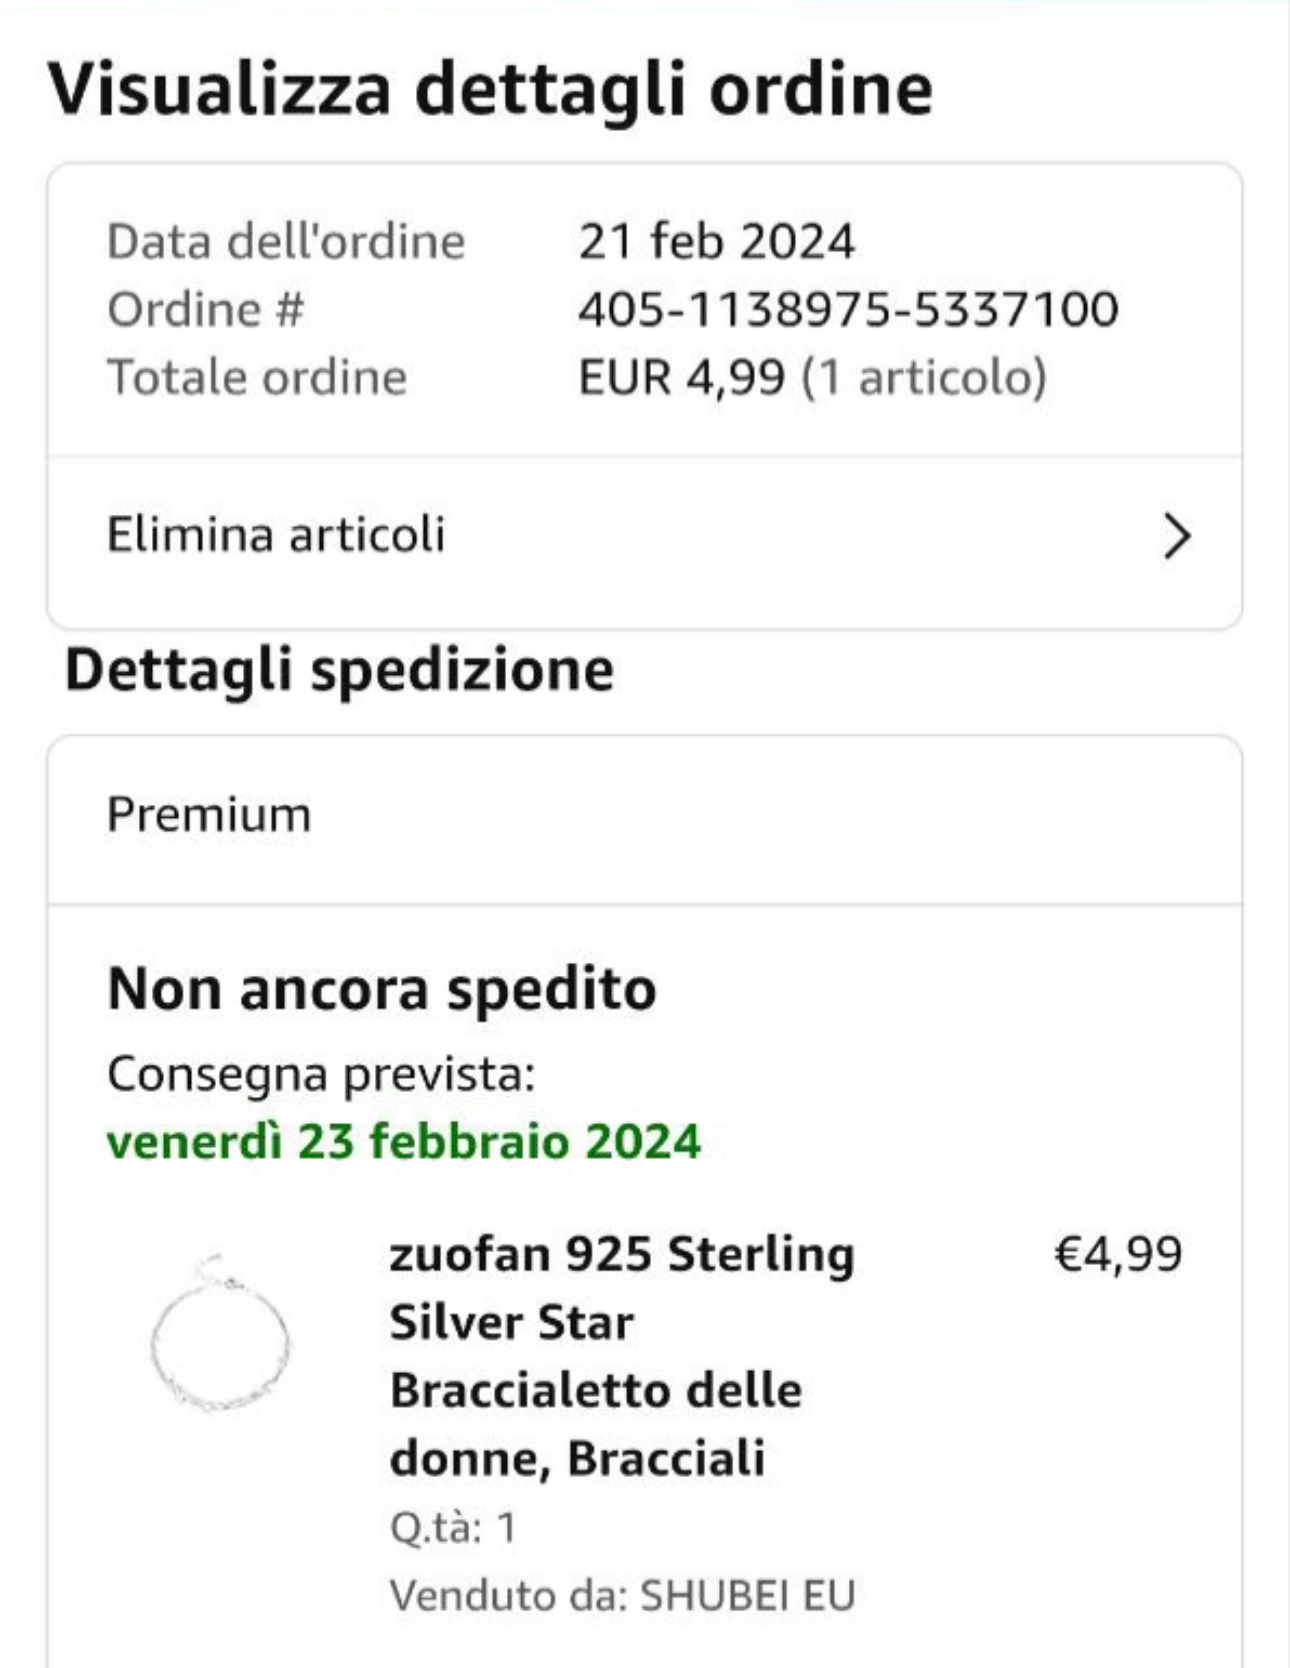
Task: Click the green delivery date venerdì 23 febbraio 2024
Action: [x=404, y=1141]
